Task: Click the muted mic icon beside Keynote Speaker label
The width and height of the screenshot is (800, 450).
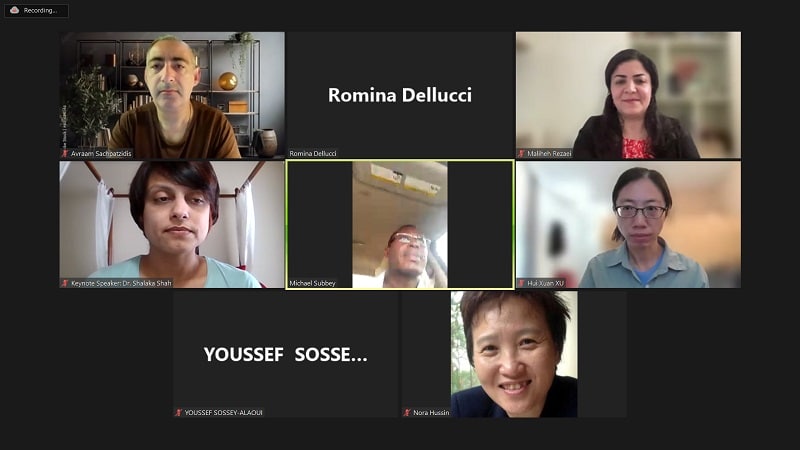Action: tap(65, 283)
